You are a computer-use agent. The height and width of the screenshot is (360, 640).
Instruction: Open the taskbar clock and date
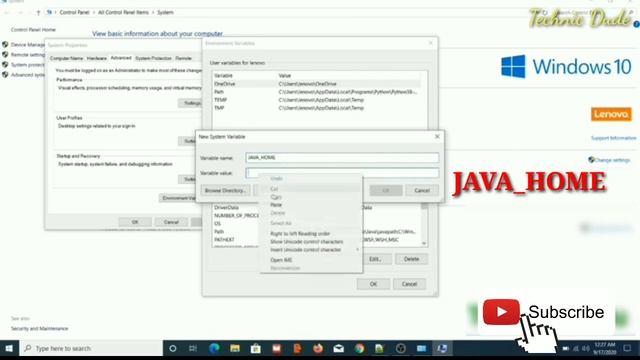point(605,348)
